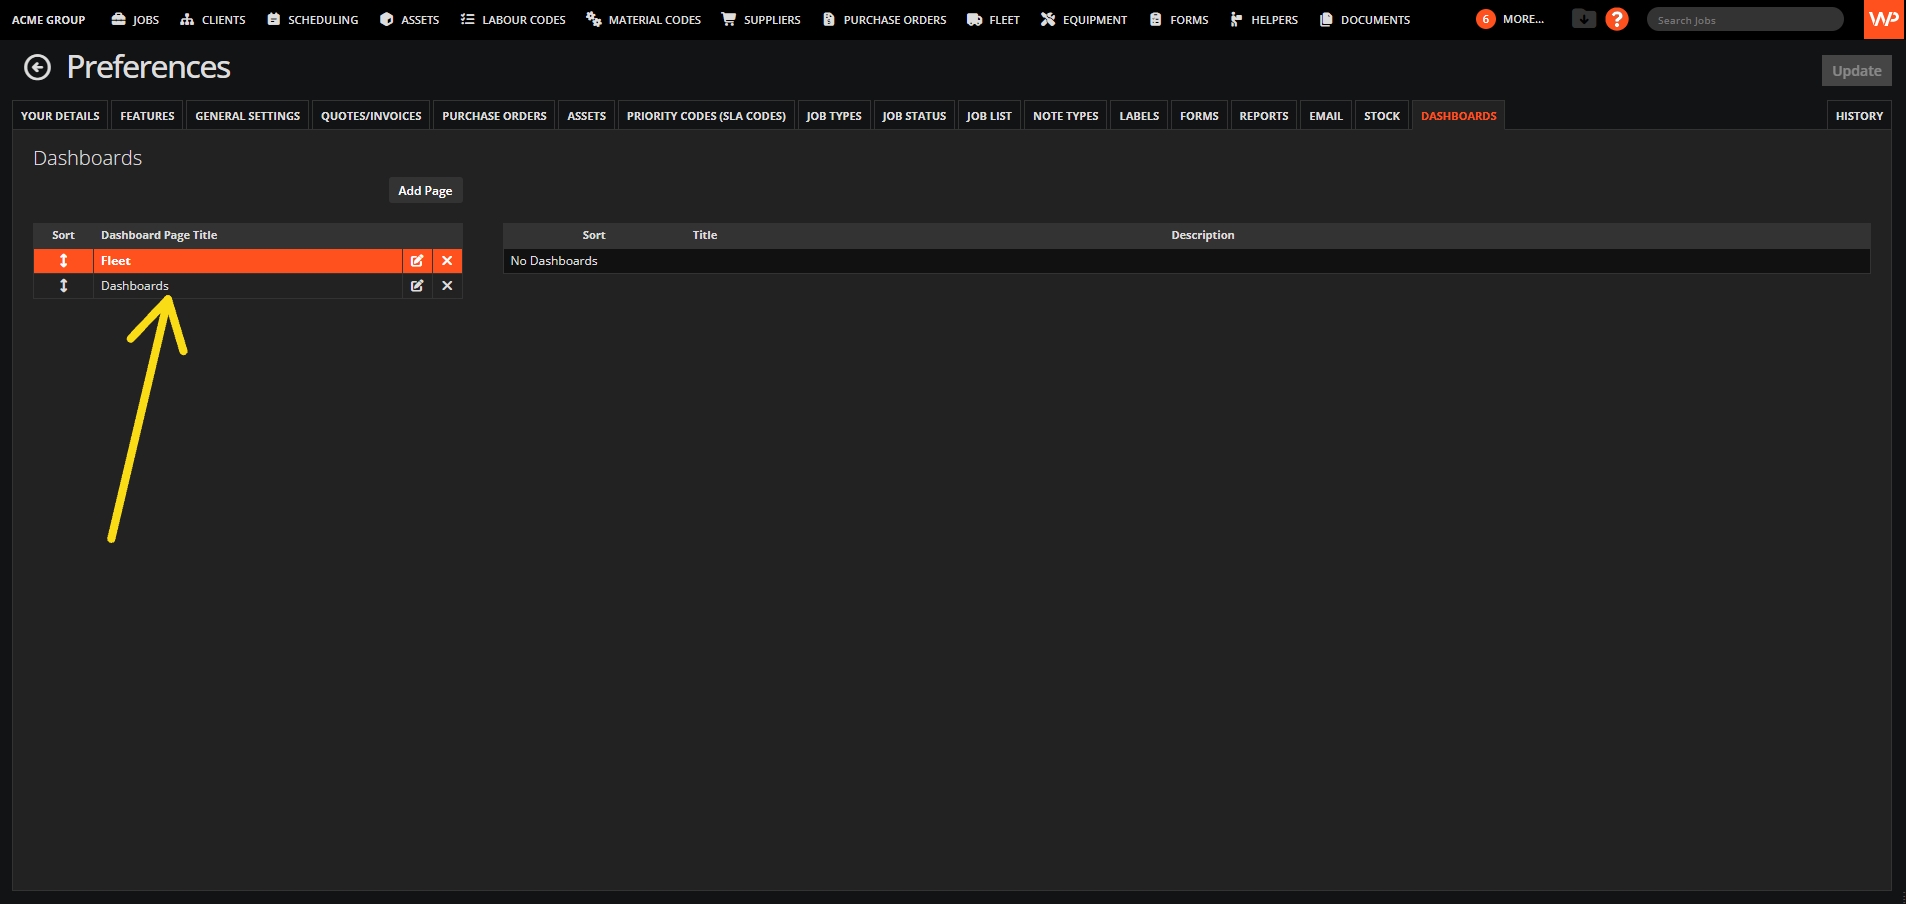Image resolution: width=1906 pixels, height=904 pixels.
Task: Click the download tray icon
Action: (x=1584, y=18)
